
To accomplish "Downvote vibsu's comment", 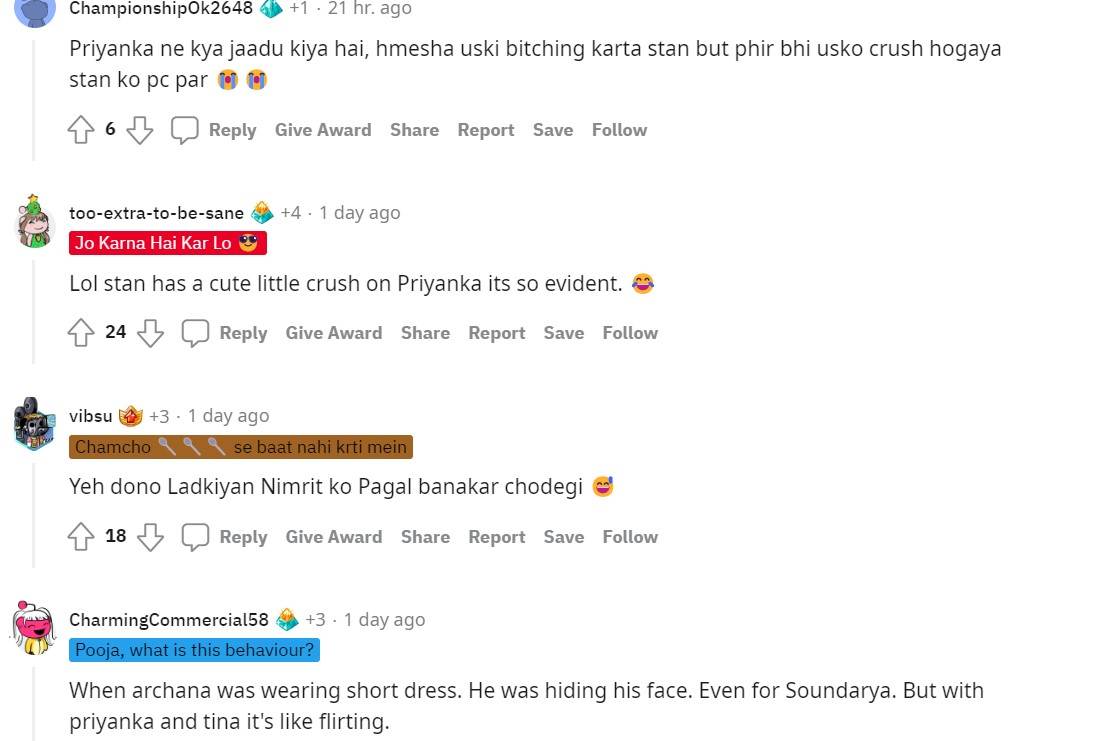I will pyautogui.click(x=150, y=537).
